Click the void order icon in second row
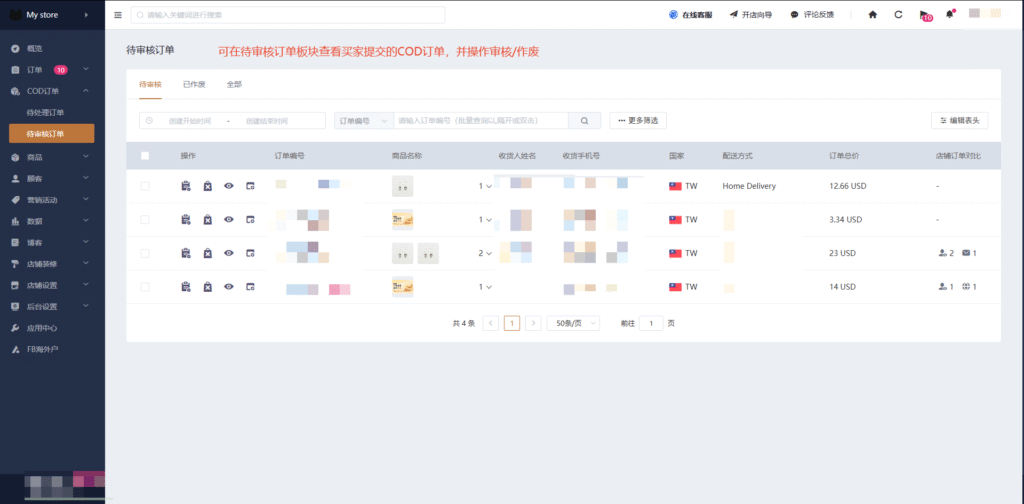This screenshot has width=1024, height=504. [207, 220]
